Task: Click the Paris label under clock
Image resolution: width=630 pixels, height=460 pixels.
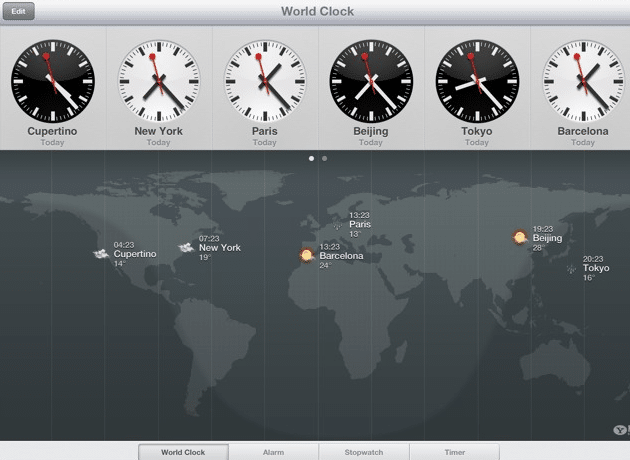Action: (264, 131)
